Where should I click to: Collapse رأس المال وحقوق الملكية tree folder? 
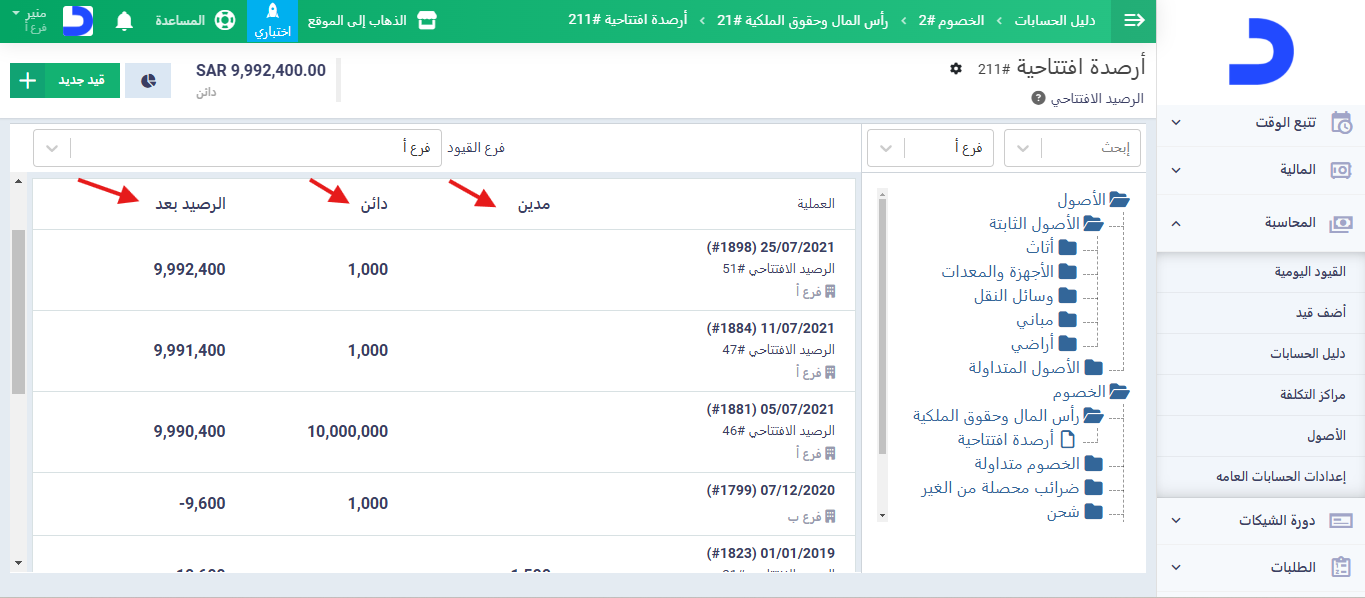pyautogui.click(x=1093, y=416)
